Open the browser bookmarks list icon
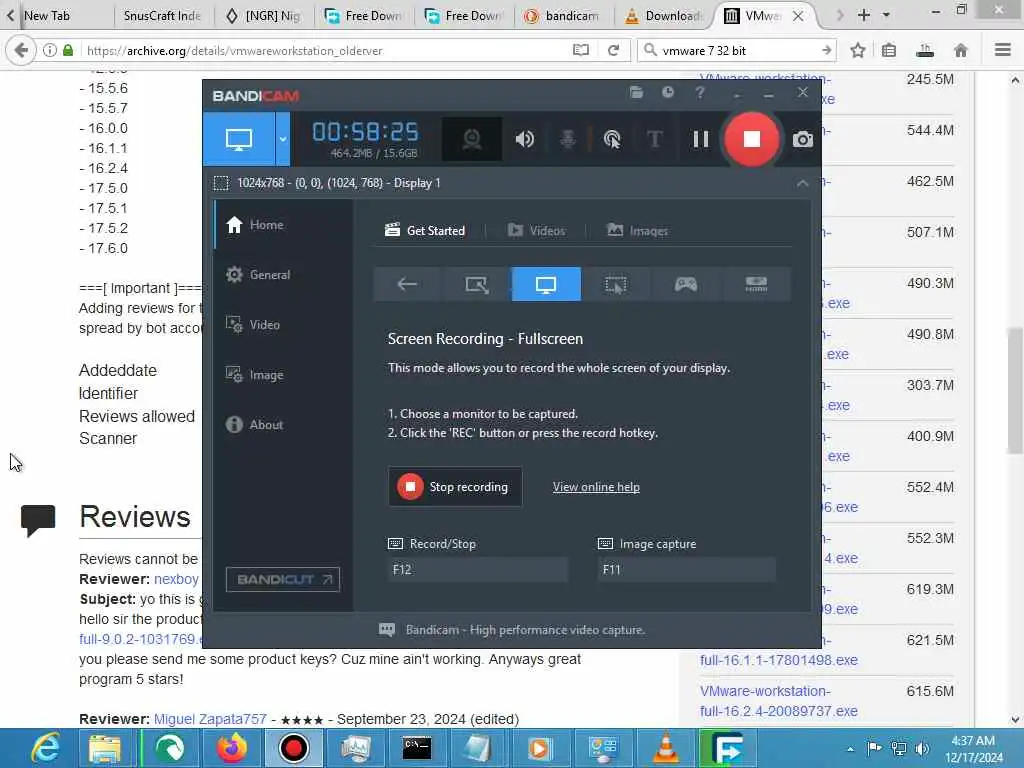This screenshot has height=768, width=1024. tap(889, 50)
